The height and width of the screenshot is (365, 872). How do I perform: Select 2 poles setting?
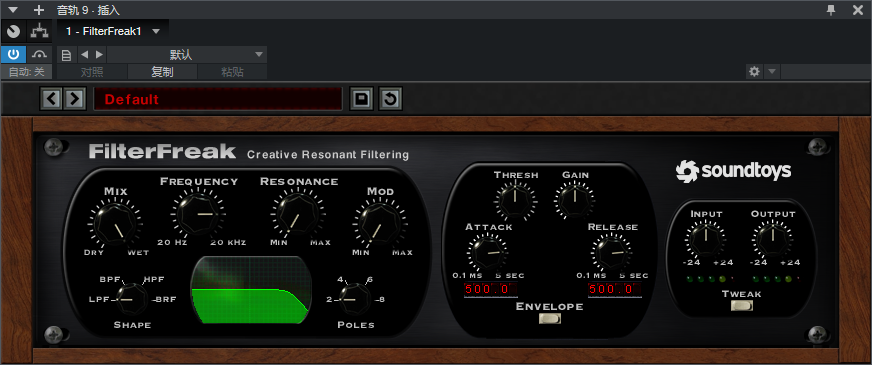tap(329, 299)
